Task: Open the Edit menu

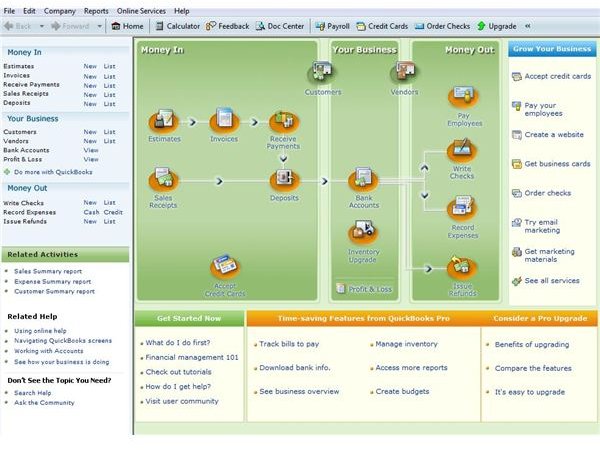Action: point(29,11)
